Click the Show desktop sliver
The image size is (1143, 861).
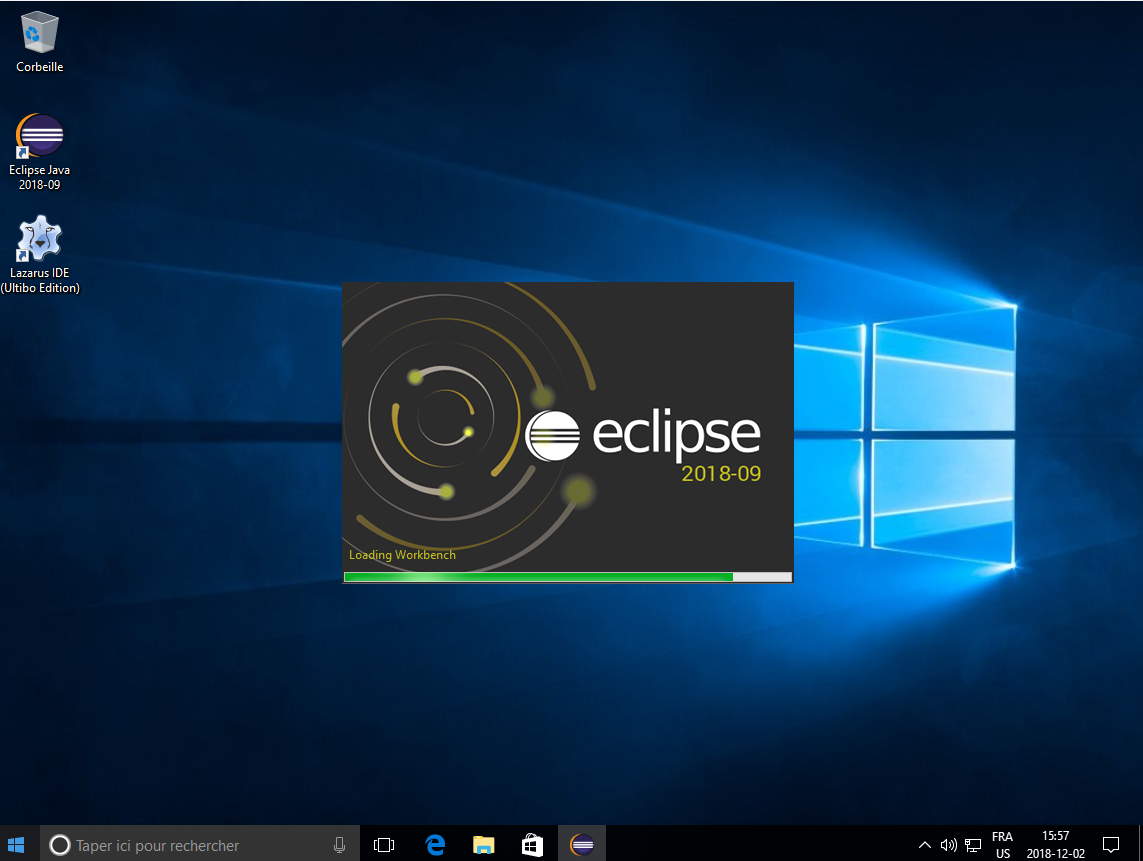1140,844
